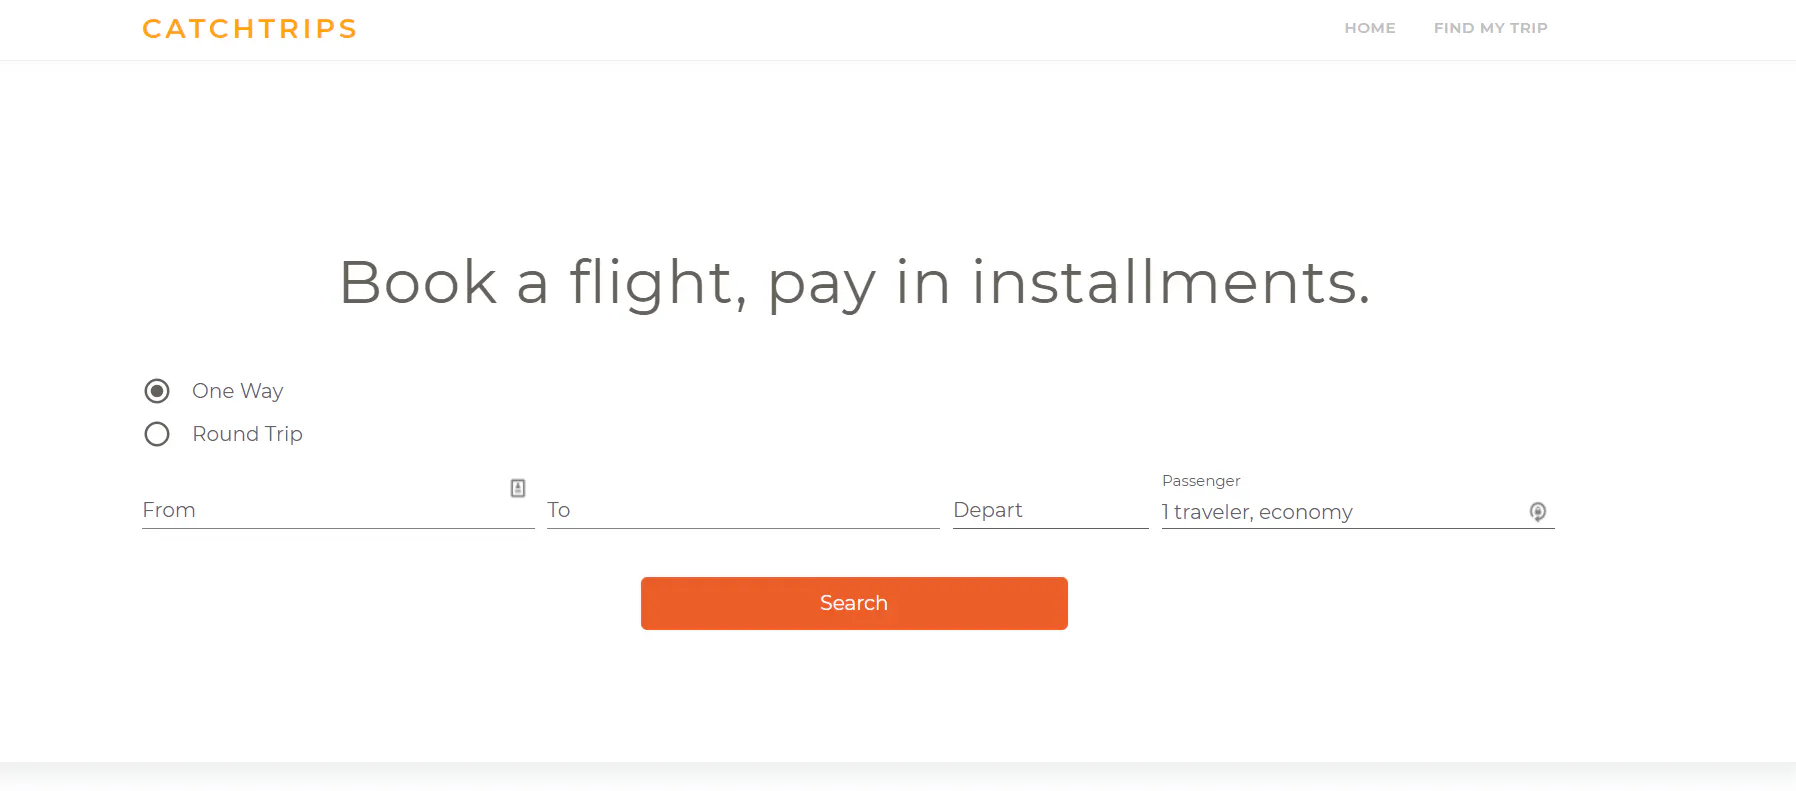Click the From placeholder text
This screenshot has height=791, width=1796.
click(x=169, y=510)
